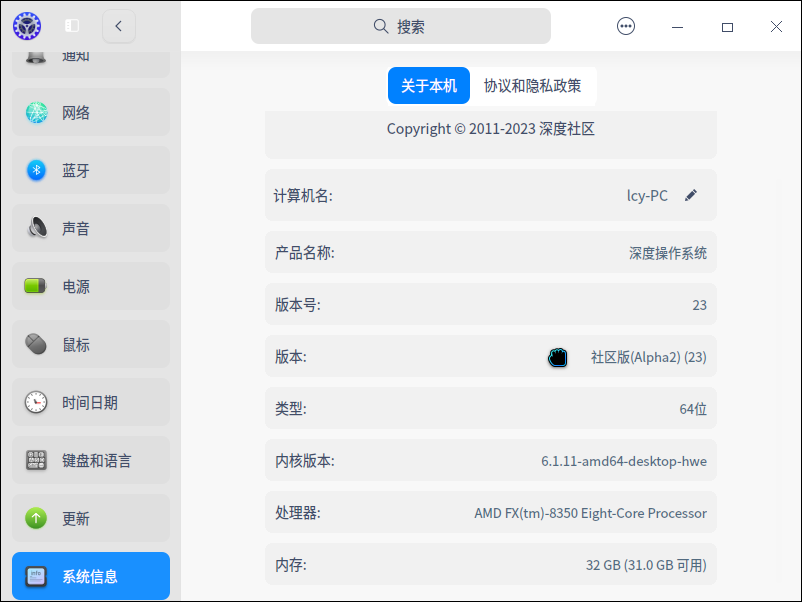Click the Control Center app logo icon
This screenshot has height=602, width=802.
(x=27, y=26)
